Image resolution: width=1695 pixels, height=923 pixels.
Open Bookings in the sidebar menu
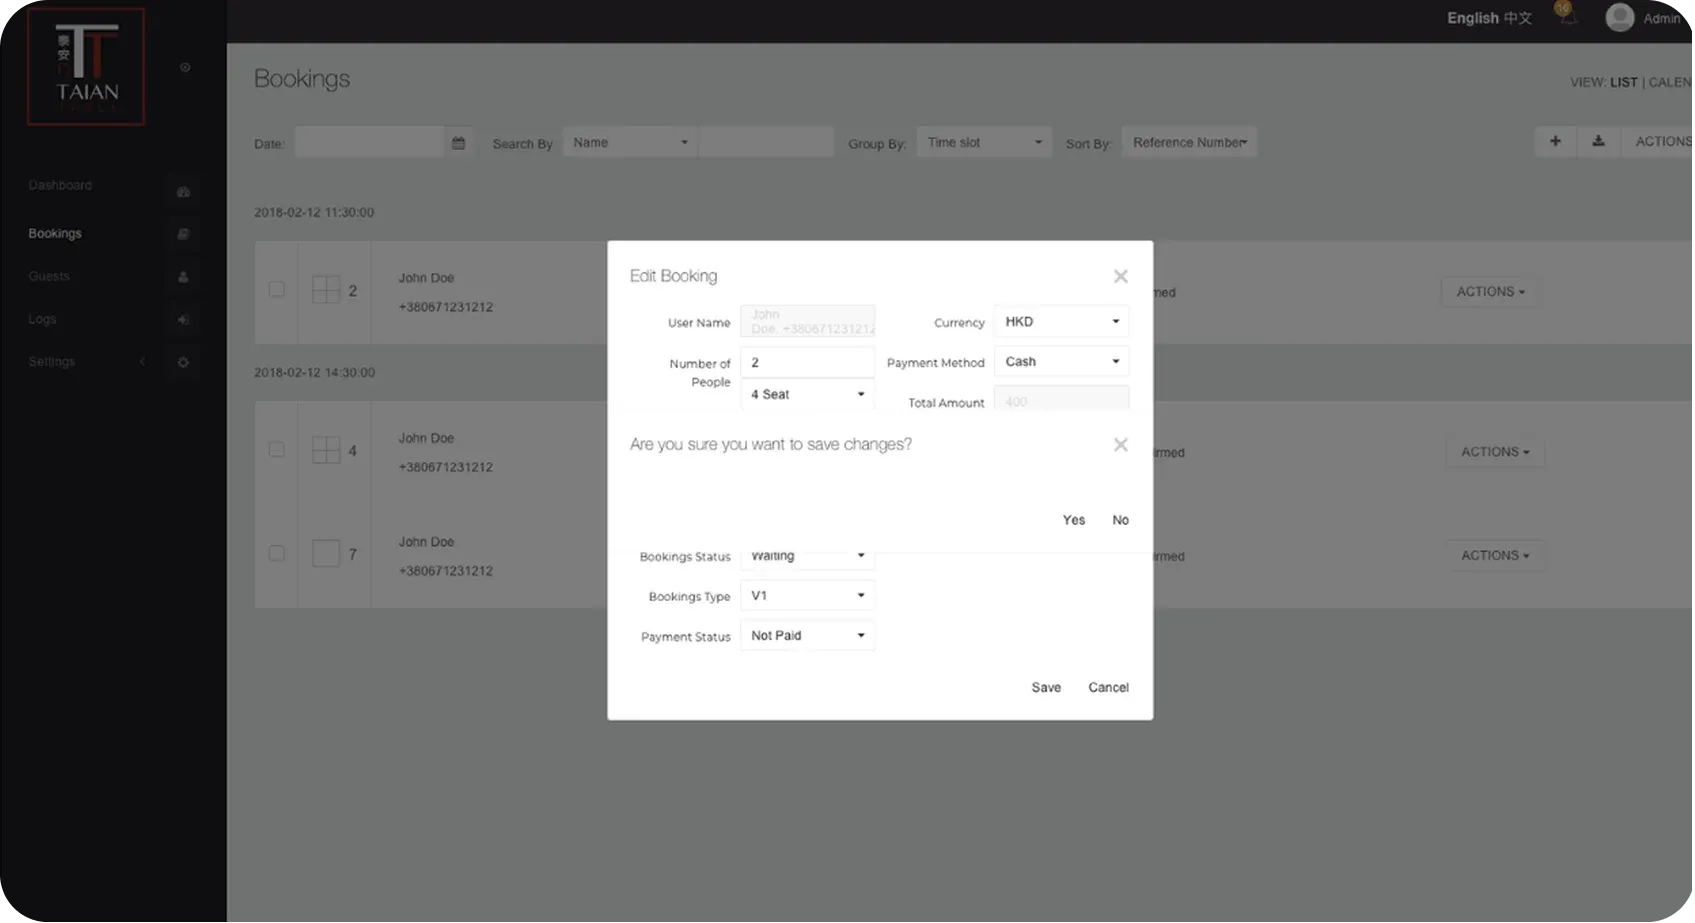pos(55,234)
